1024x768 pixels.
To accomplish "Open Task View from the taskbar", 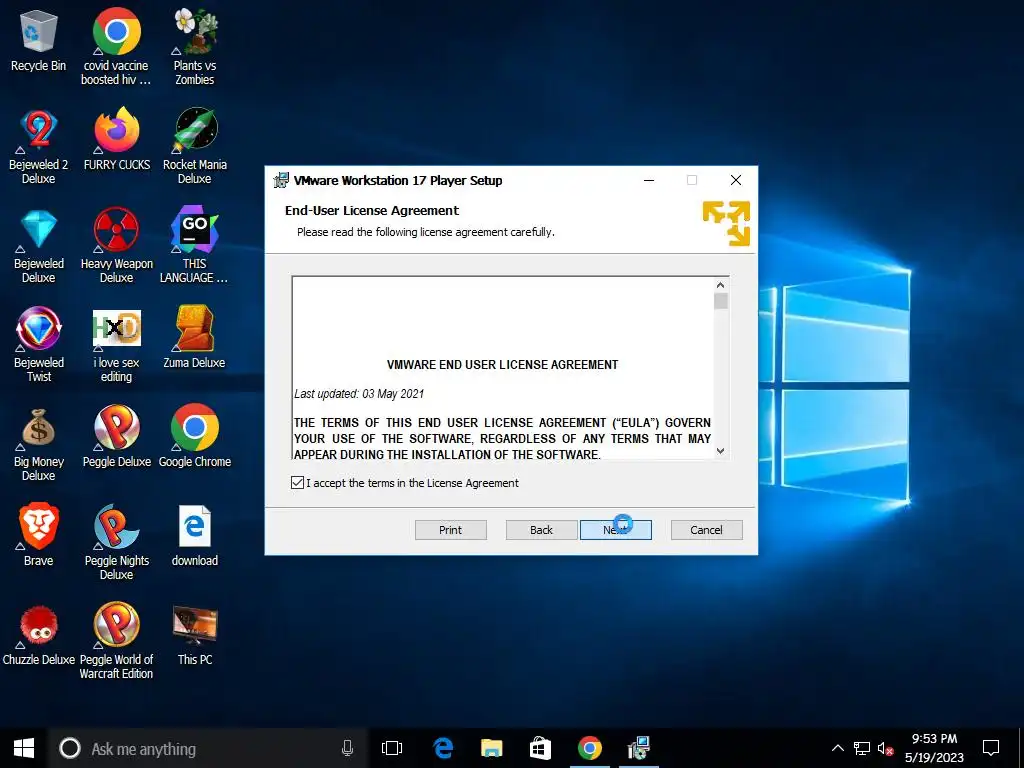I will (392, 748).
